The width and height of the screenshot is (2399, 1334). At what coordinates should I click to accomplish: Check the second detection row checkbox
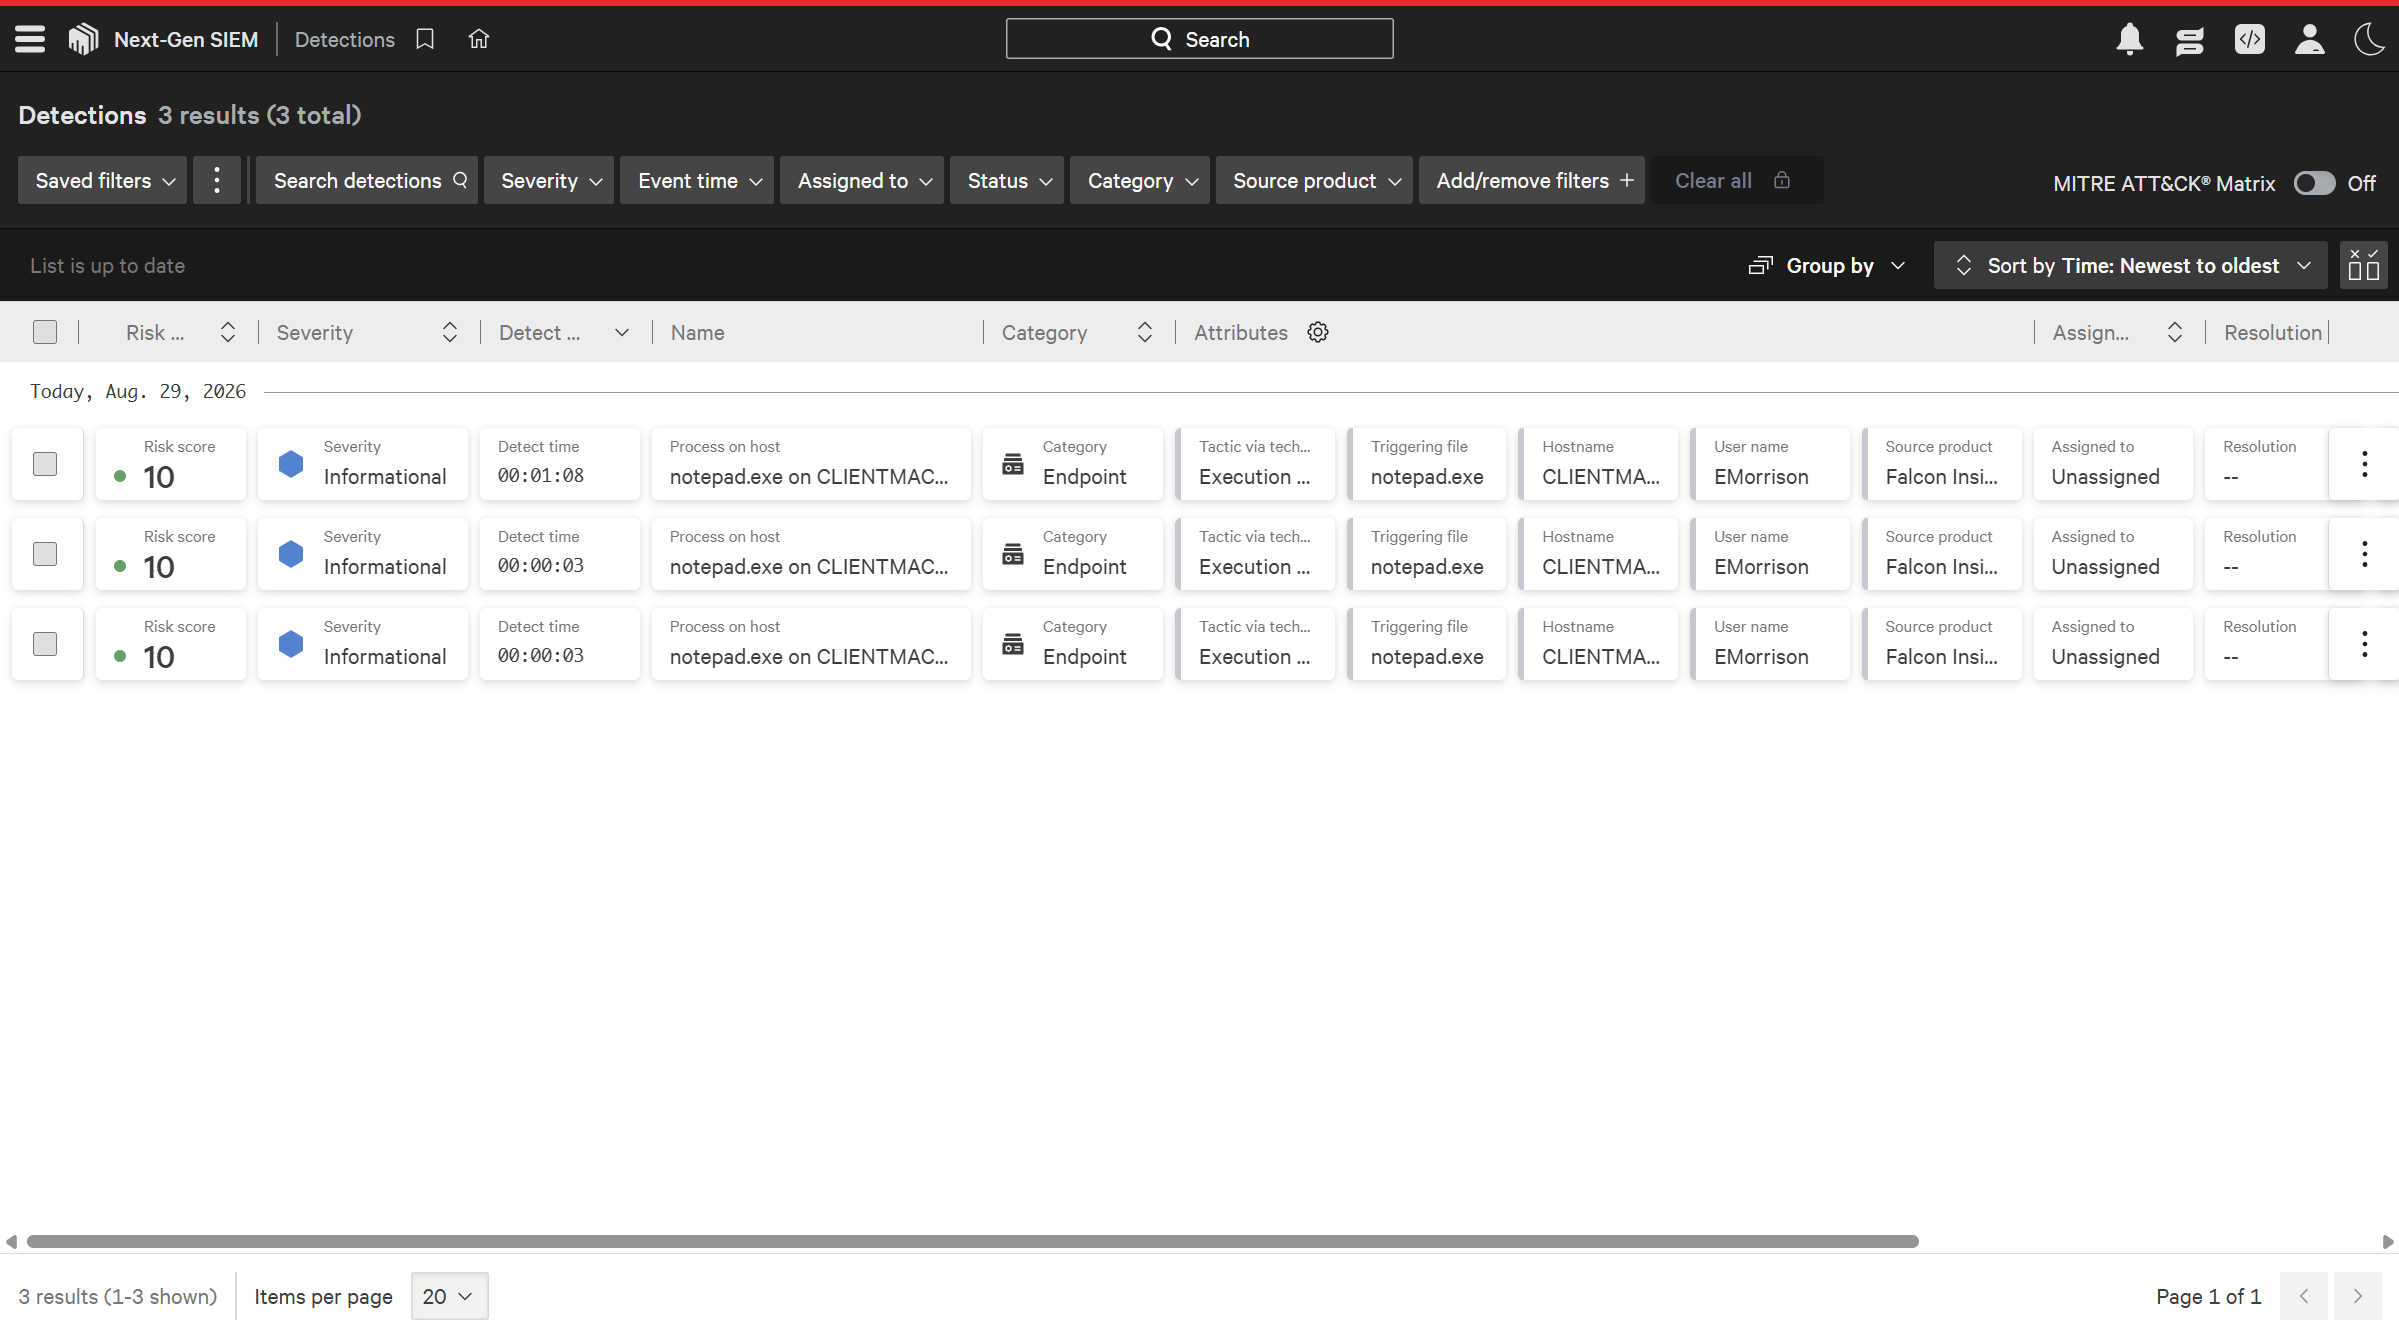pos(45,554)
